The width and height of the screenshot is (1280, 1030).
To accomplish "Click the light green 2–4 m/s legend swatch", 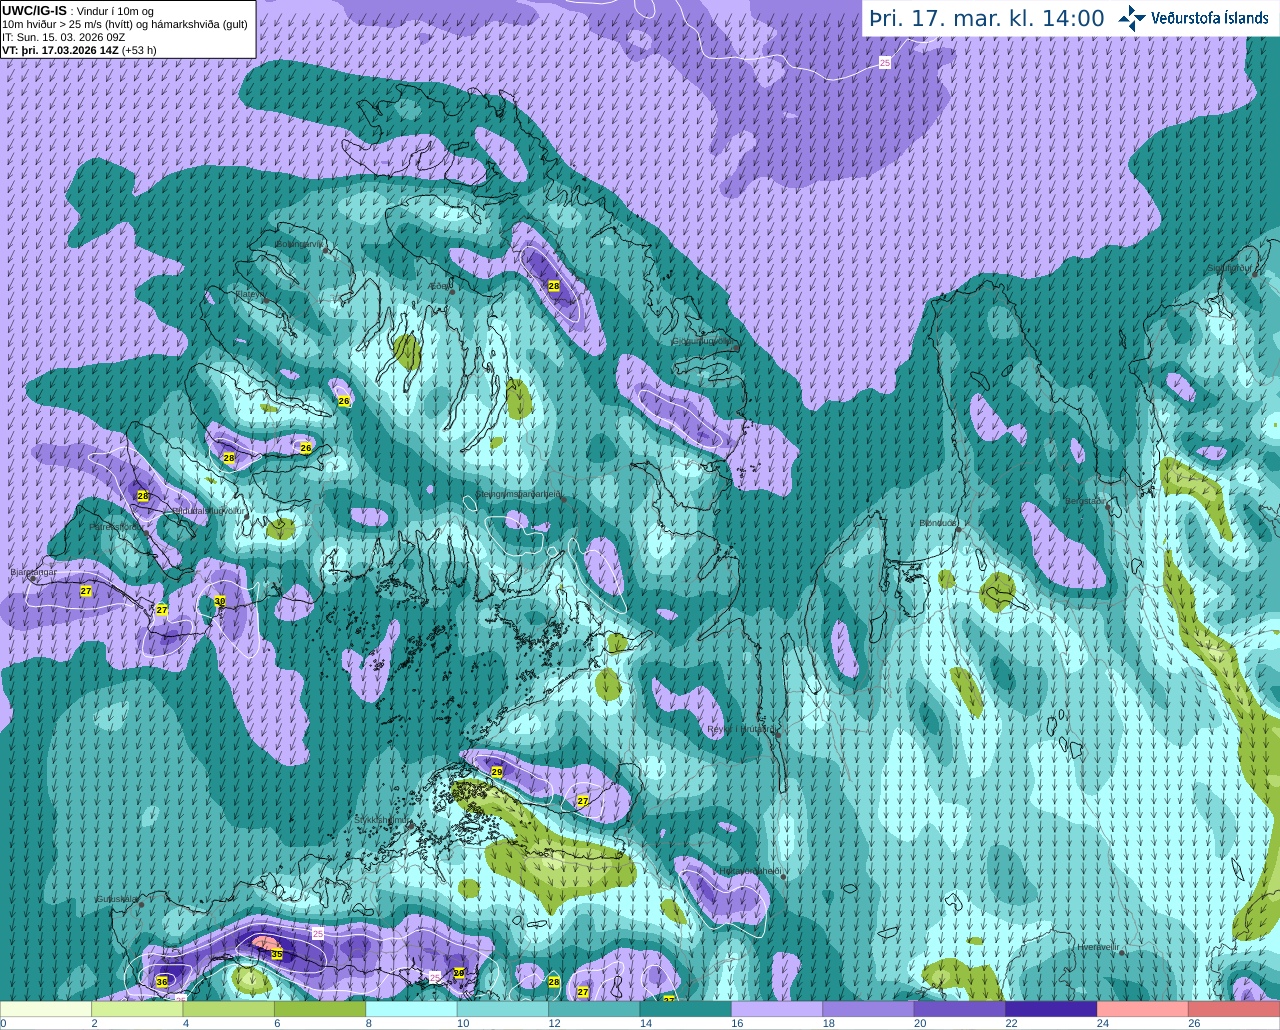I will (x=137, y=1009).
